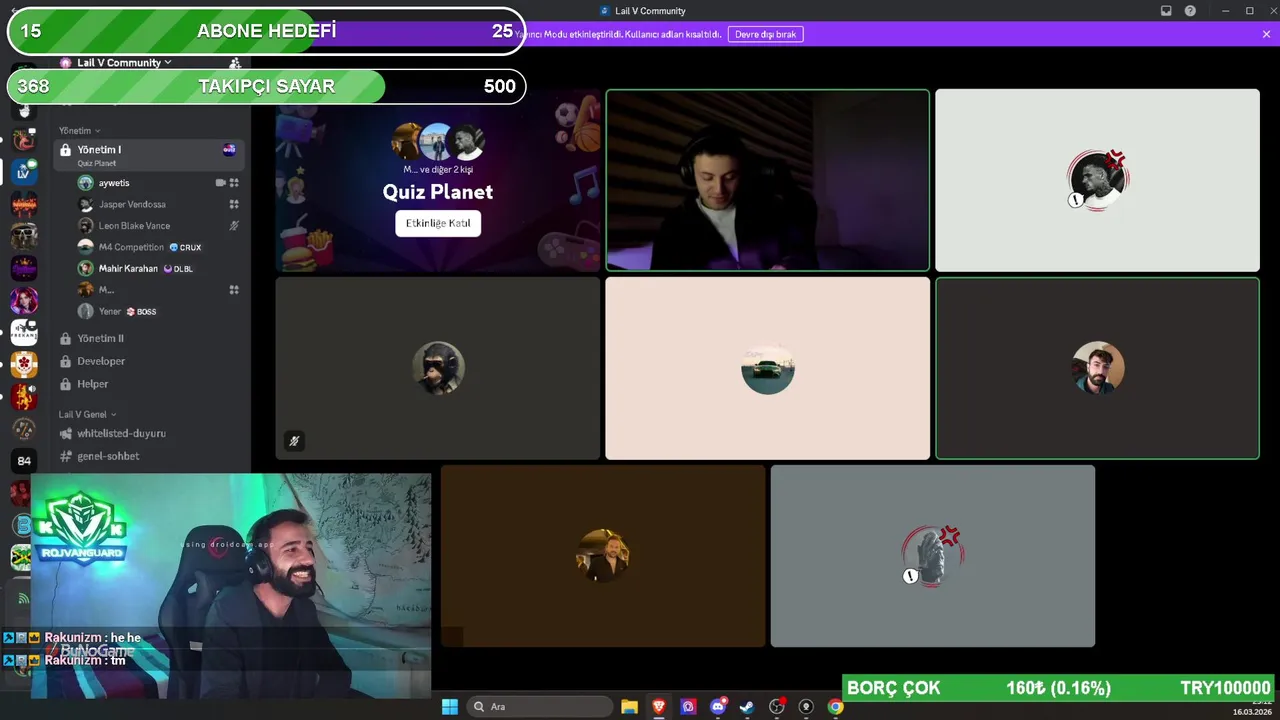Open Google Chrome from the taskbar
This screenshot has width=1280, height=720.
point(835,707)
